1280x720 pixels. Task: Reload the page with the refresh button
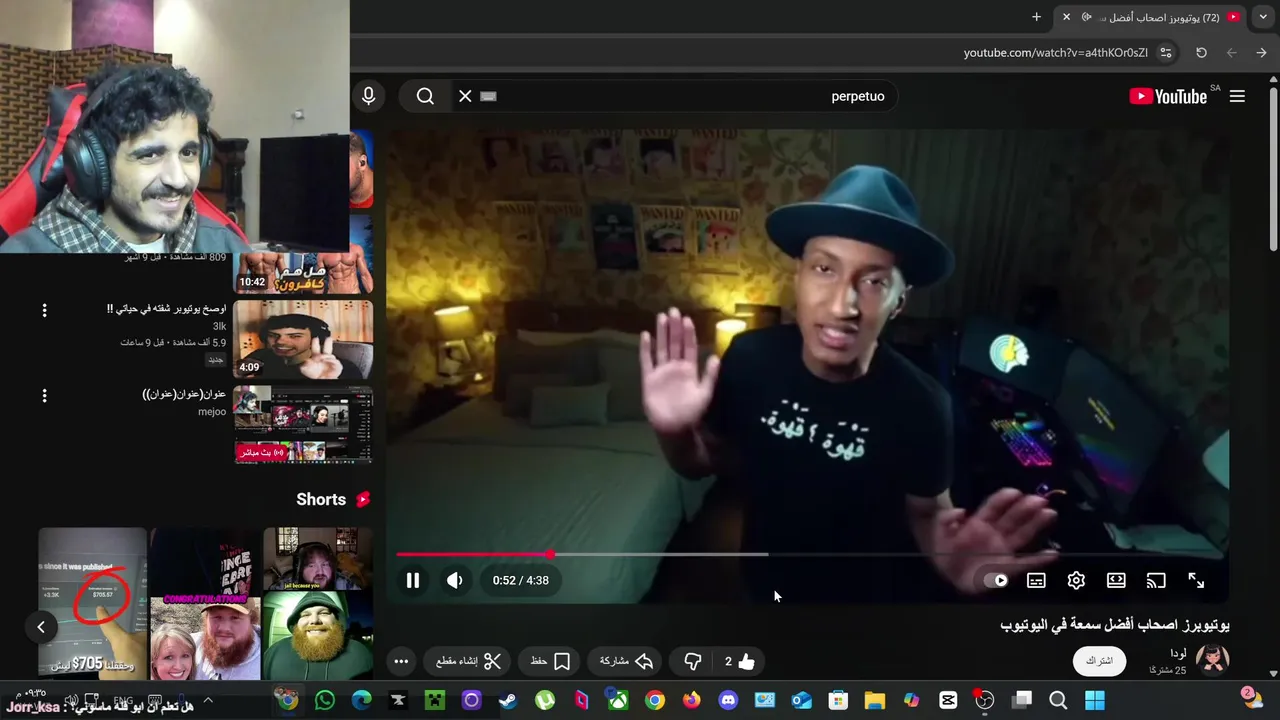click(1201, 52)
